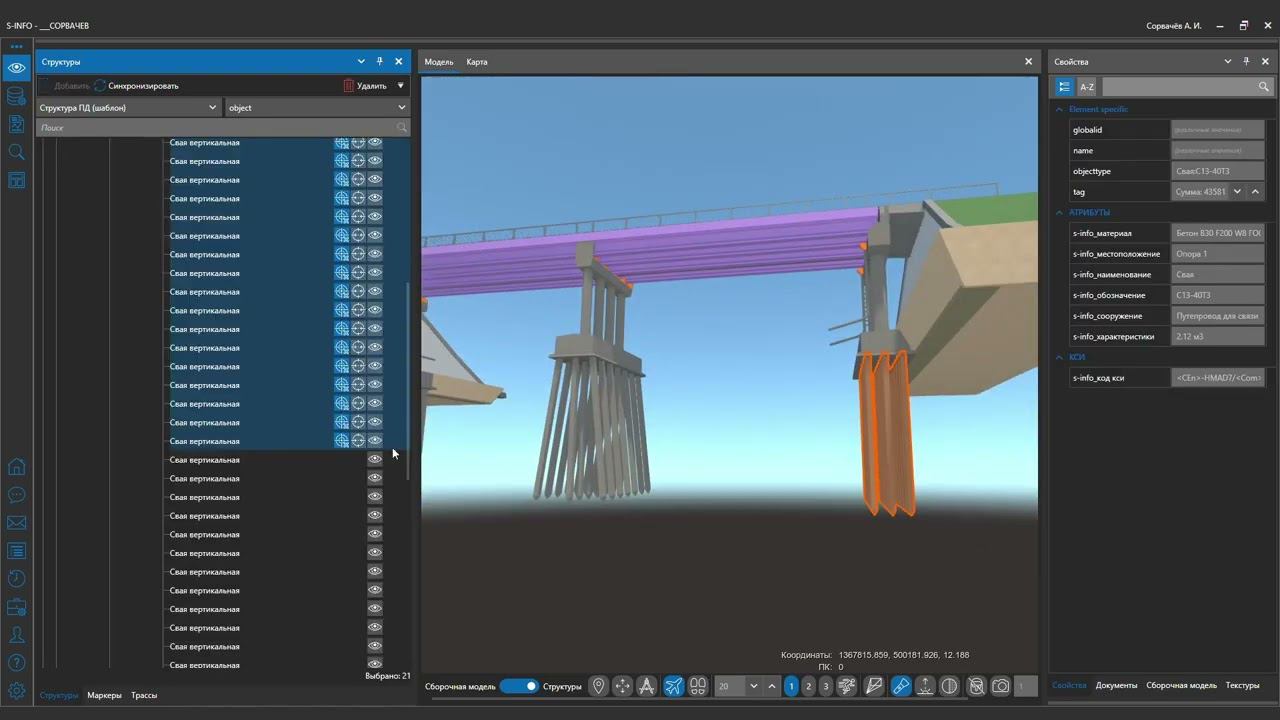Open the document report icon in left sidebar
Screen dimensions: 1280x720
click(x=16, y=124)
